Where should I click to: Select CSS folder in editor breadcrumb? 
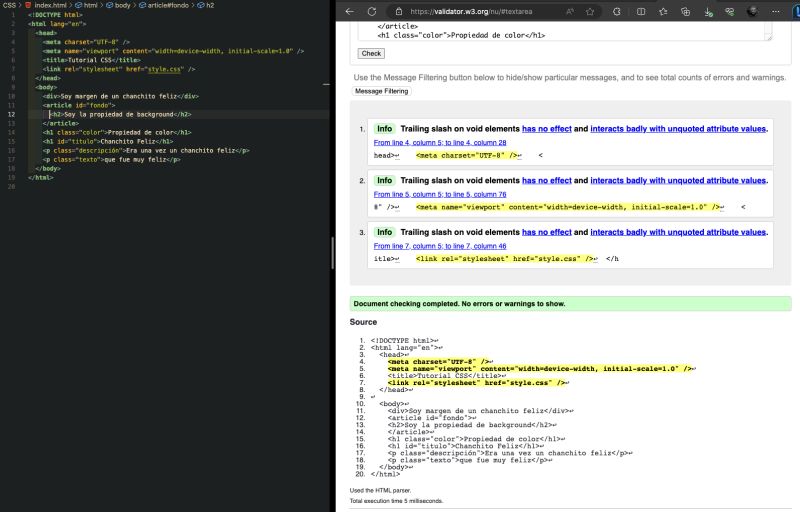point(9,5)
